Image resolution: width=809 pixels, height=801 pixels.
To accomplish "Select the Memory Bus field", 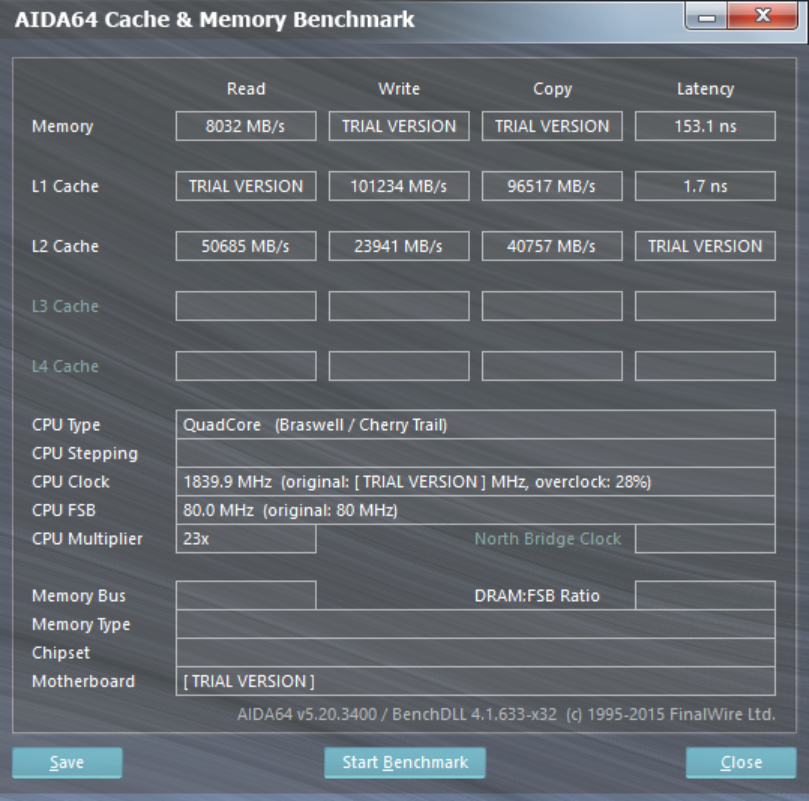I will (245, 596).
